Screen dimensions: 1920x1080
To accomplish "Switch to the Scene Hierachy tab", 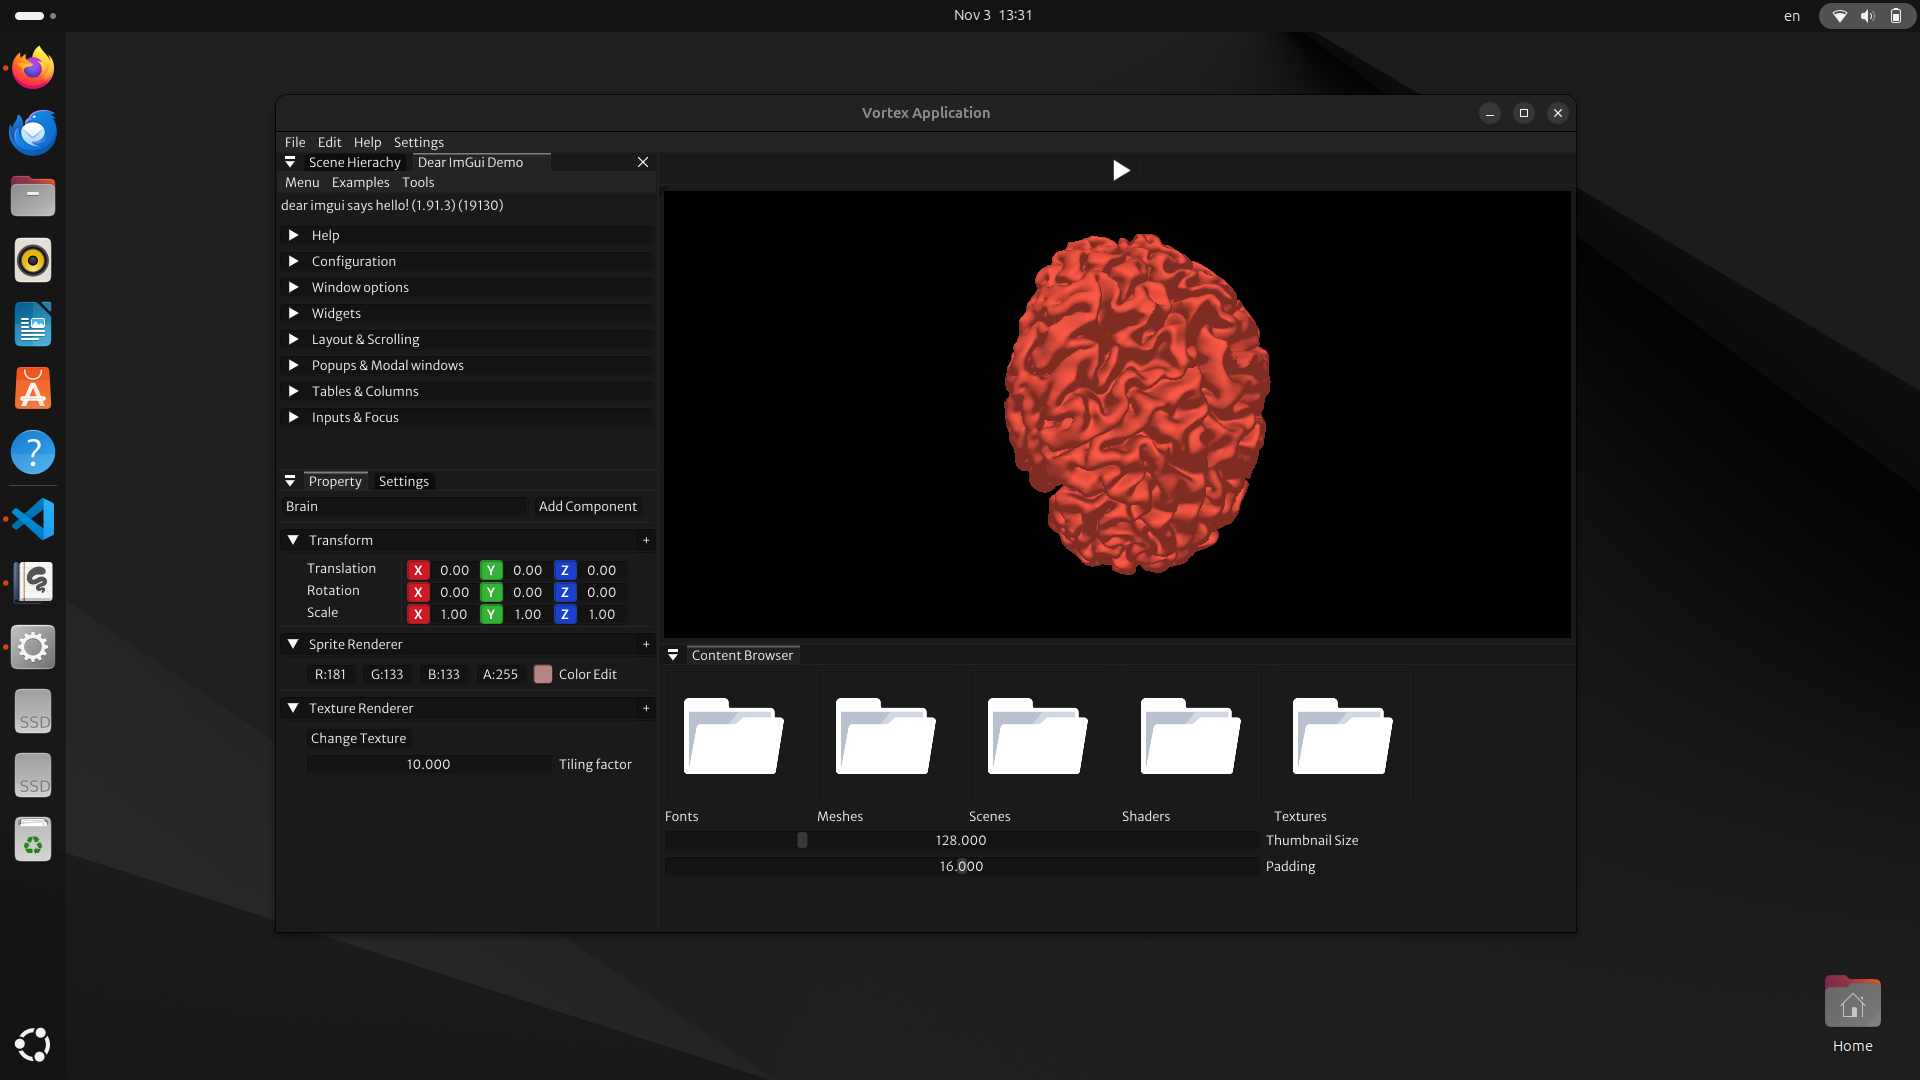I will 354,162.
